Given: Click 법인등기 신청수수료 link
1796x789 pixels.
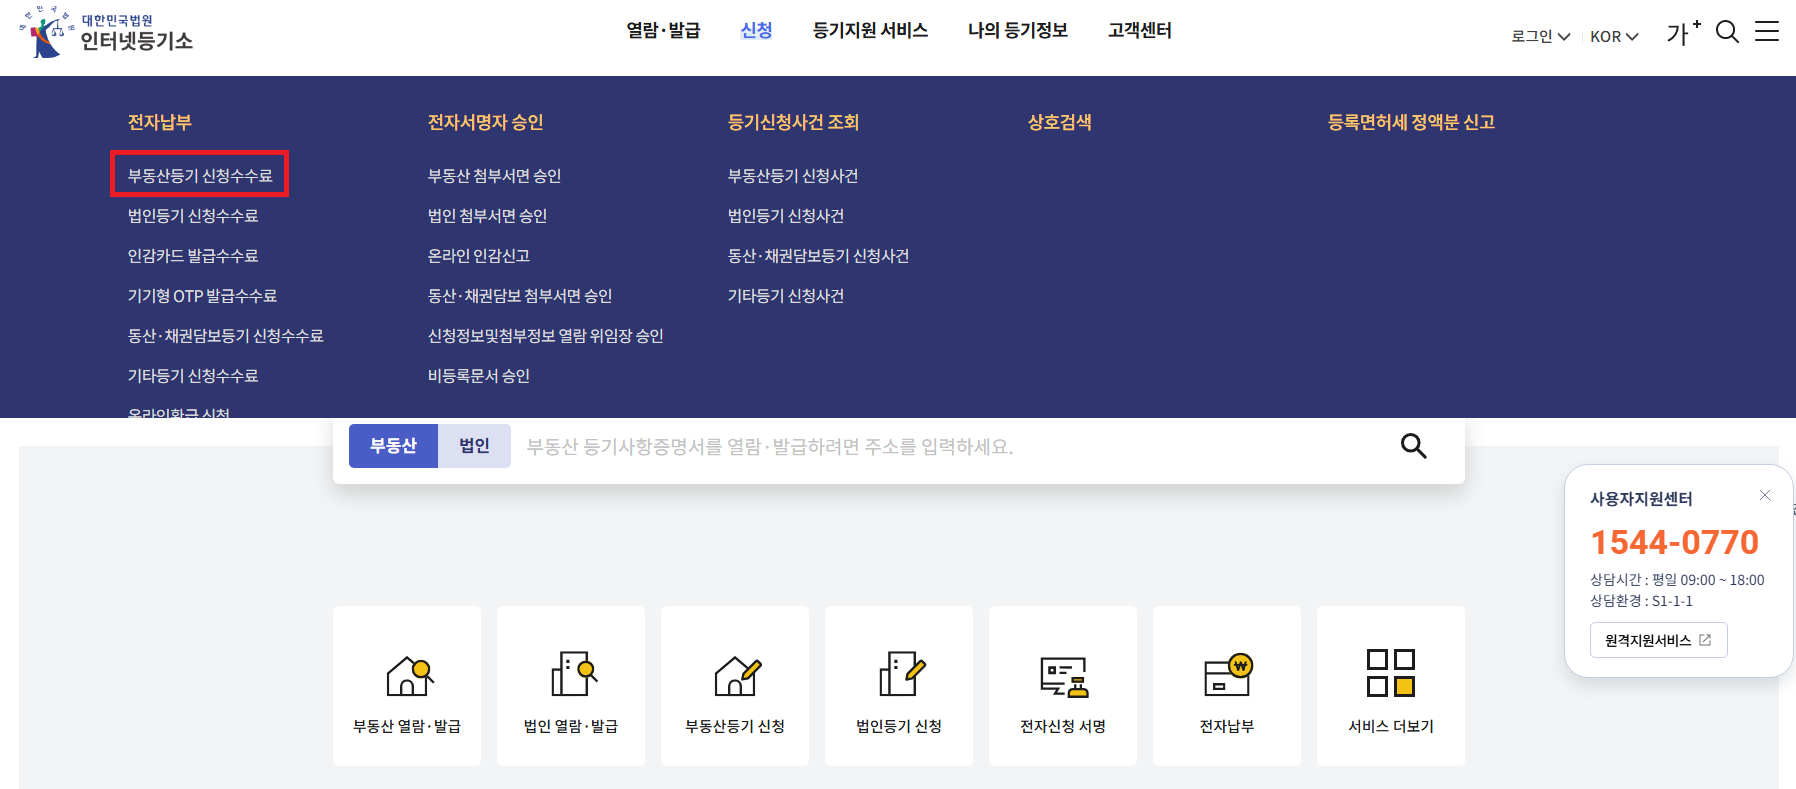Looking at the screenshot, I should [x=193, y=216].
